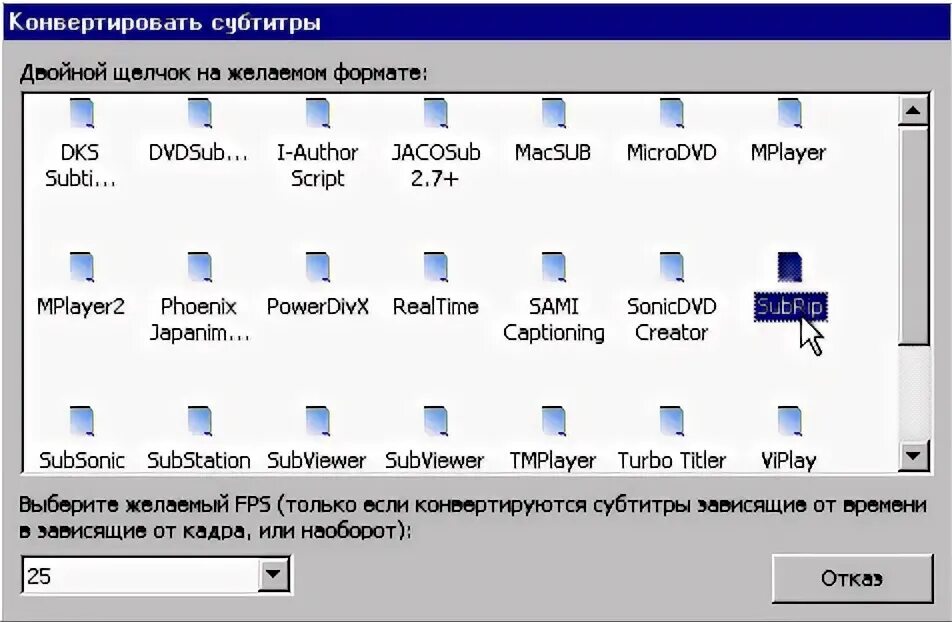
Task: Select the DKS Subti... format icon
Action: click(82, 114)
